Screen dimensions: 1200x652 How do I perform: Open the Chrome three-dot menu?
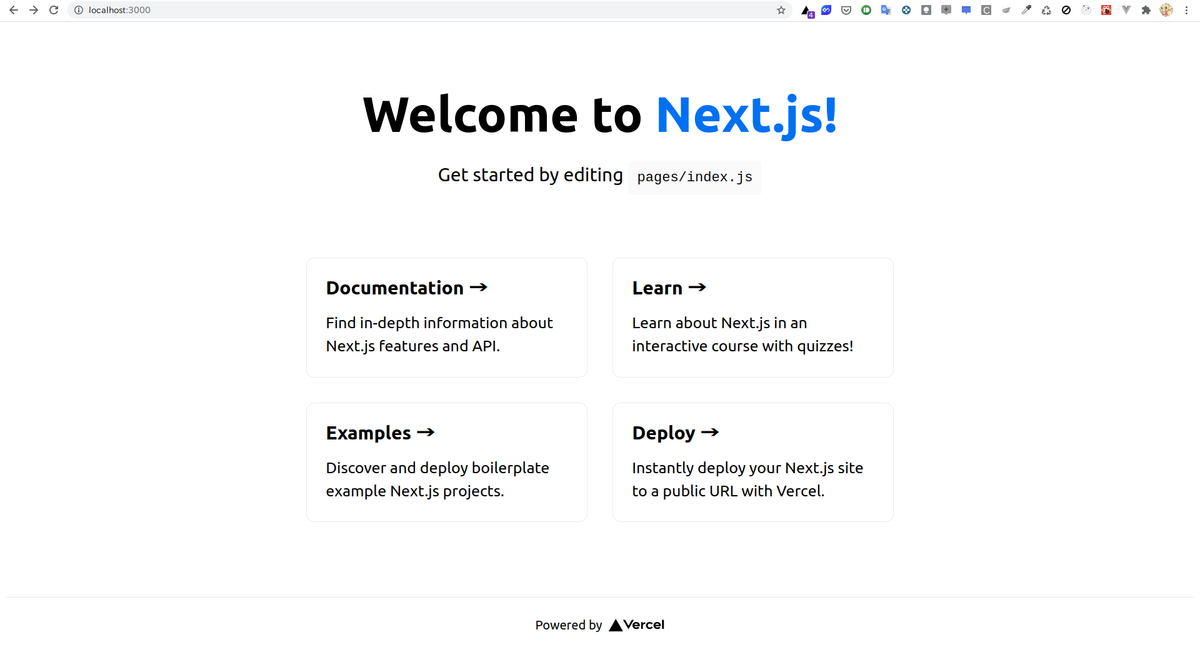click(x=1186, y=10)
